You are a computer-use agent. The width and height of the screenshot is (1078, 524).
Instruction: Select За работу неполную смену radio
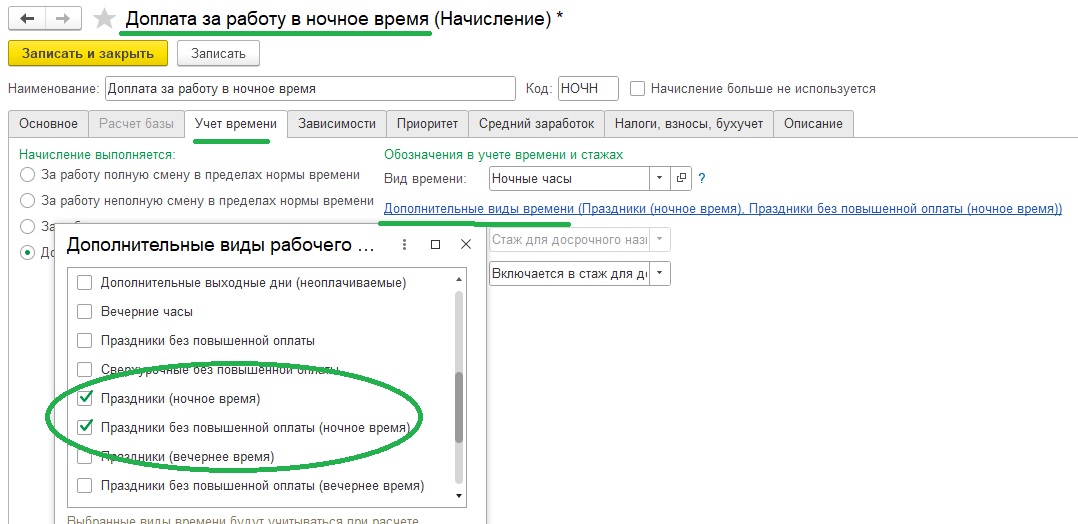[x=28, y=201]
